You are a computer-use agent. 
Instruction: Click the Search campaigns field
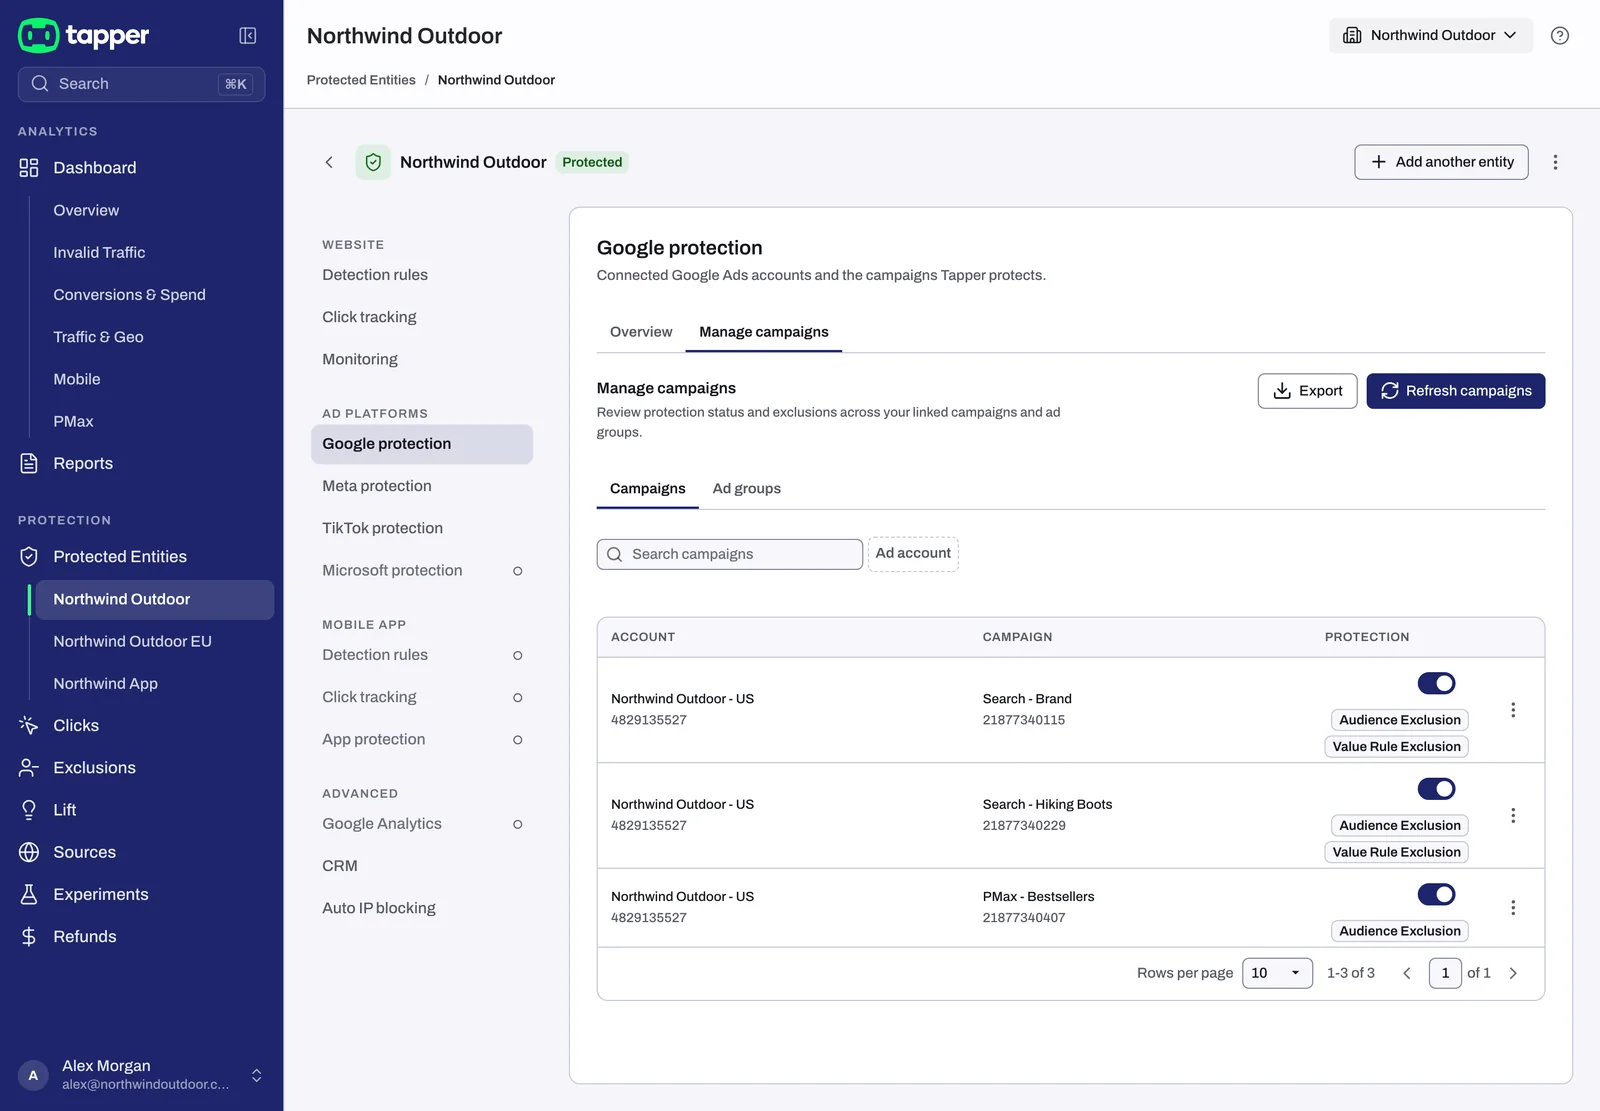click(x=730, y=554)
